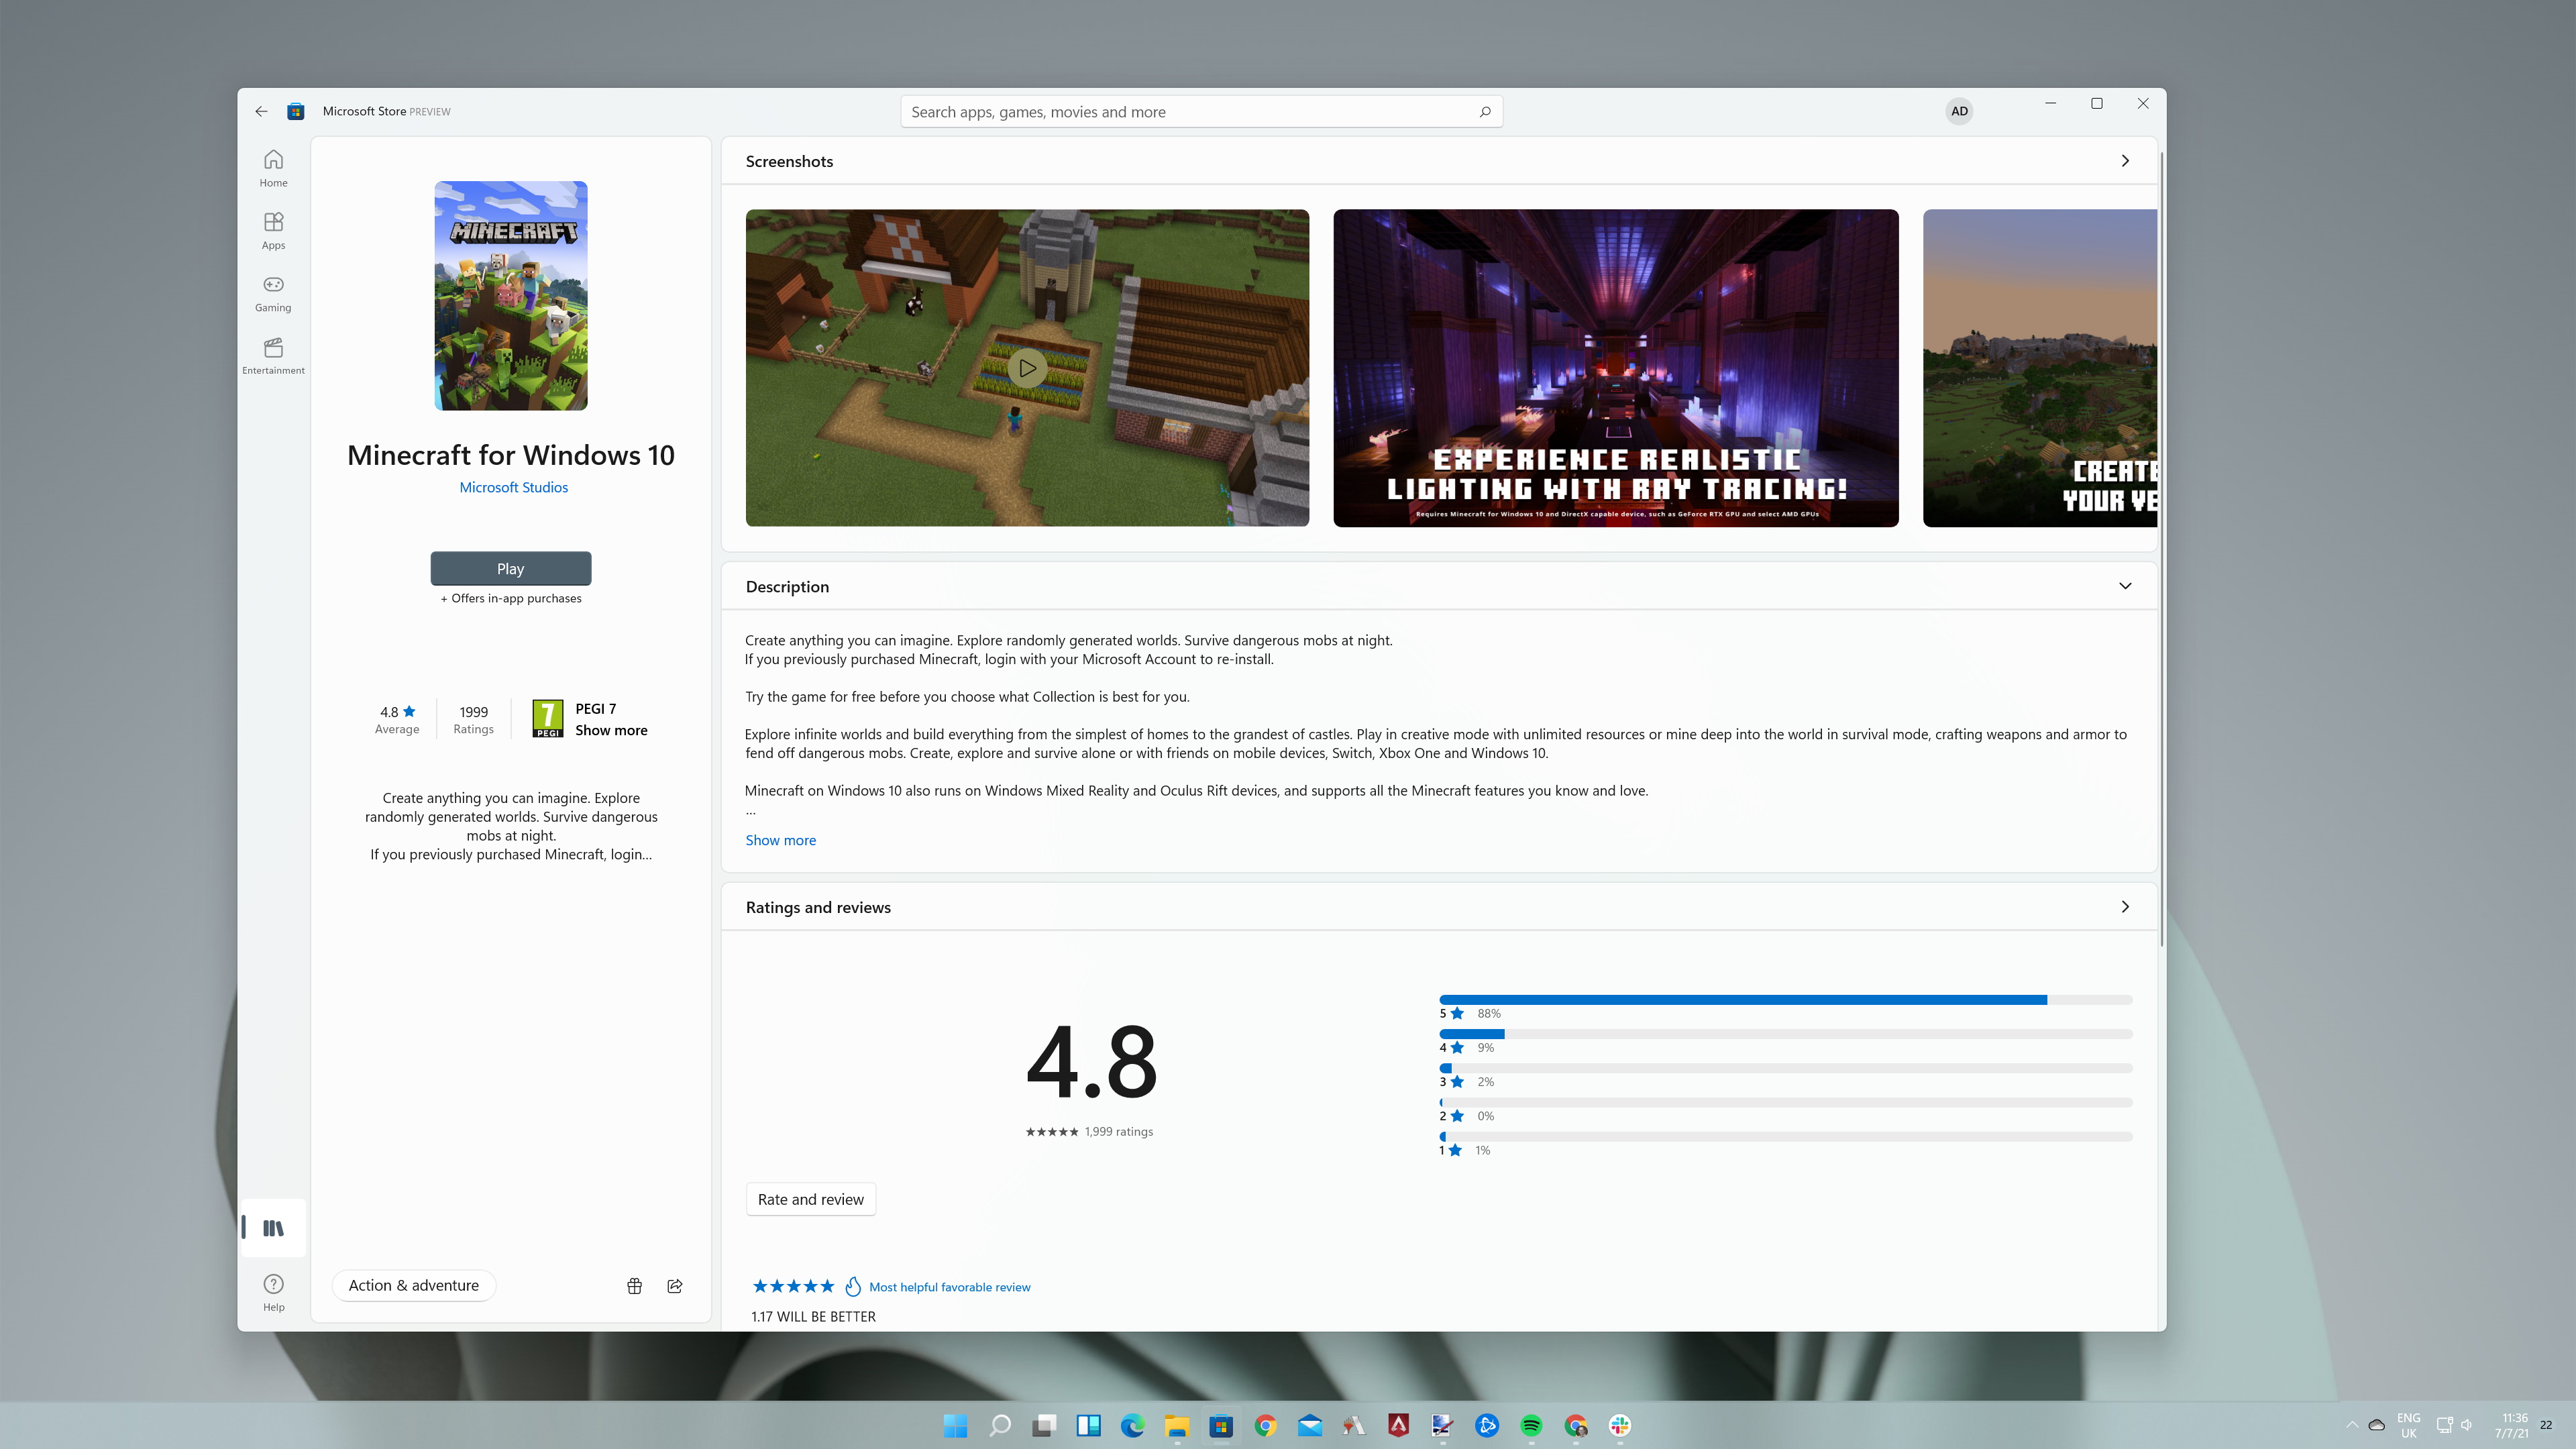The width and height of the screenshot is (2576, 1449).
Task: Collapse the Description section chevron
Action: coord(2125,586)
